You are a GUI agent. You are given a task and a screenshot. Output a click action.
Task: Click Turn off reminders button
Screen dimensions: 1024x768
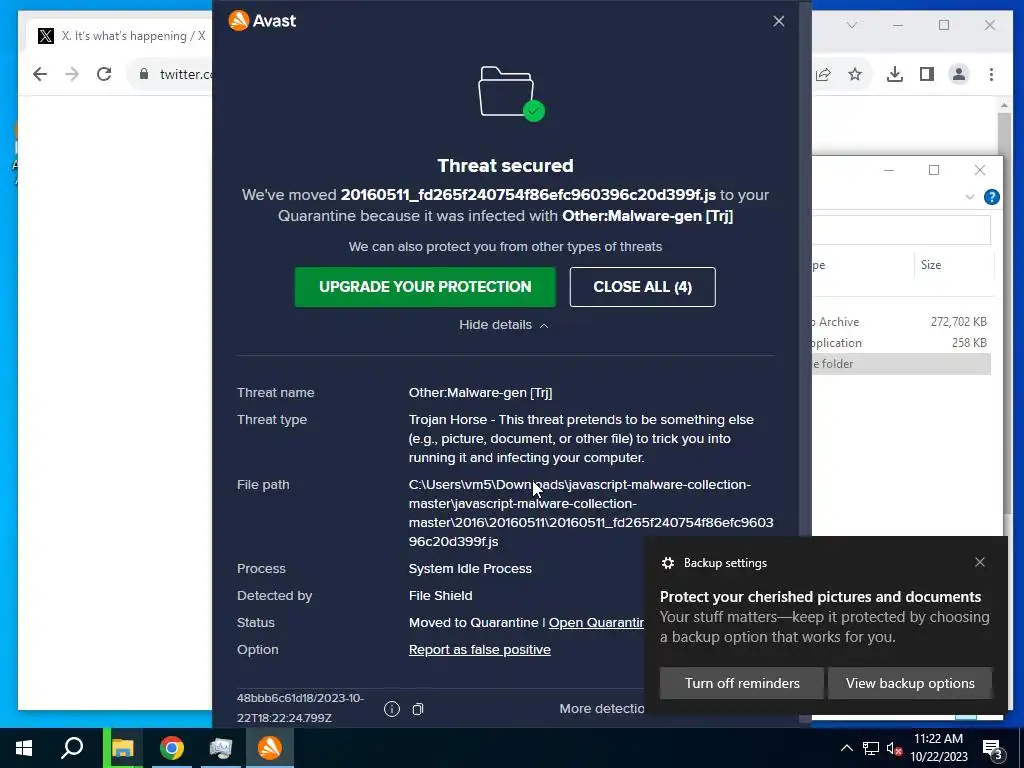pyautogui.click(x=742, y=683)
